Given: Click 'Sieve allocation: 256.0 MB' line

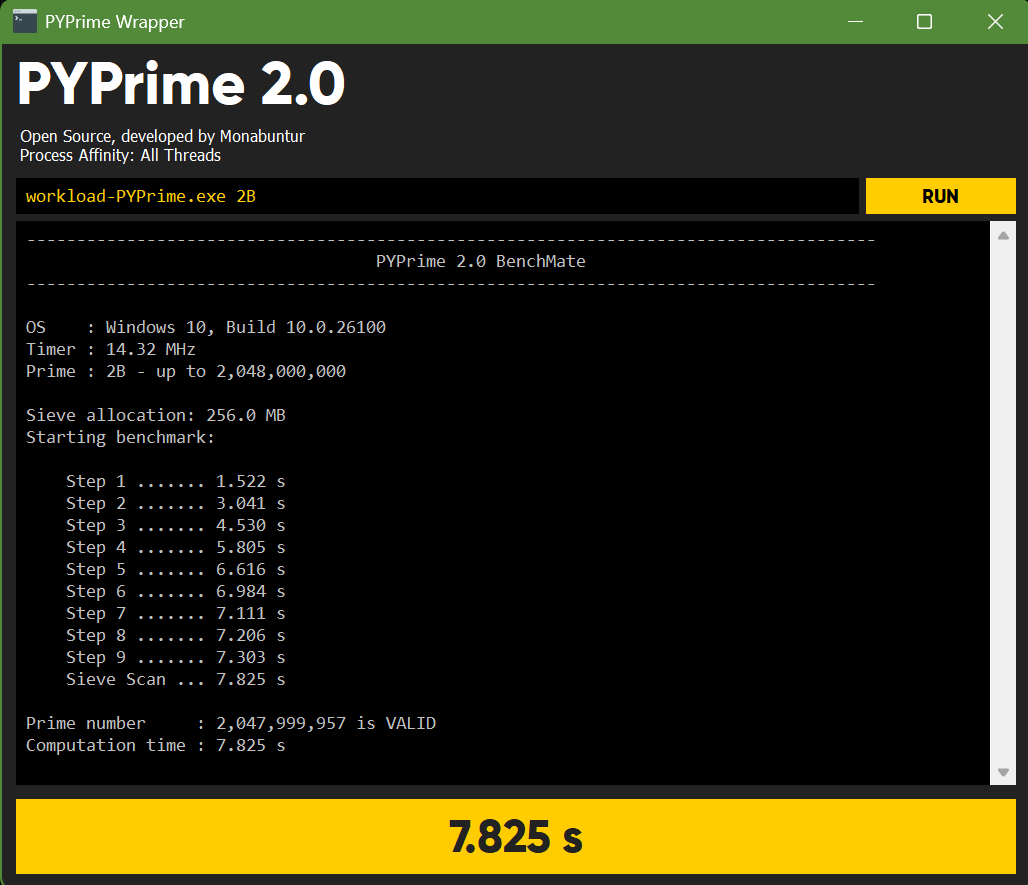Looking at the screenshot, I should [156, 416].
